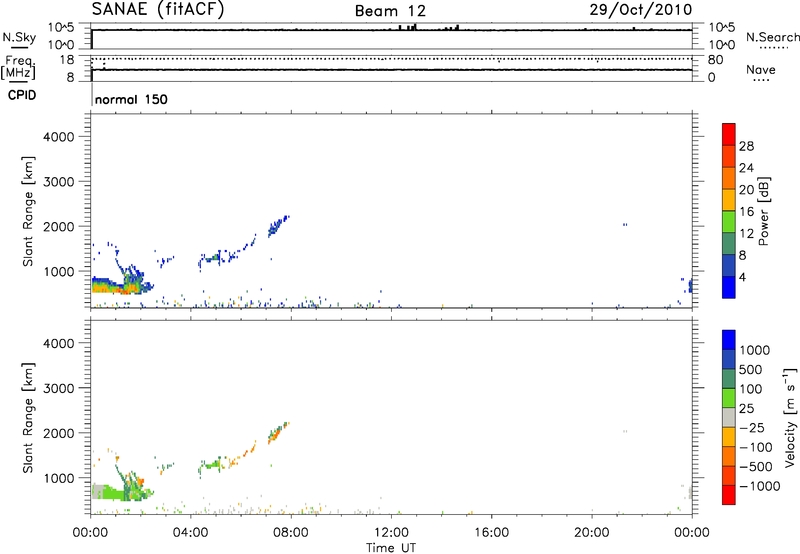800x554 pixels.
Task: Click the green Velocity segment between 25 and 100
Action: coord(729,398)
